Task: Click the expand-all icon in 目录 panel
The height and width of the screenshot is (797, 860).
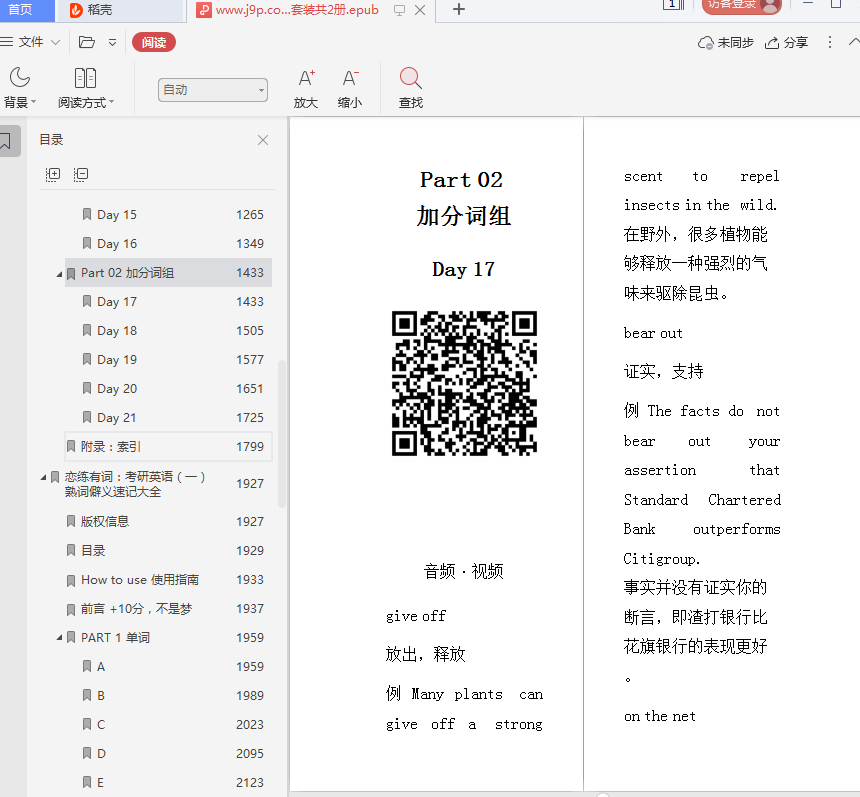Action: pyautogui.click(x=53, y=174)
